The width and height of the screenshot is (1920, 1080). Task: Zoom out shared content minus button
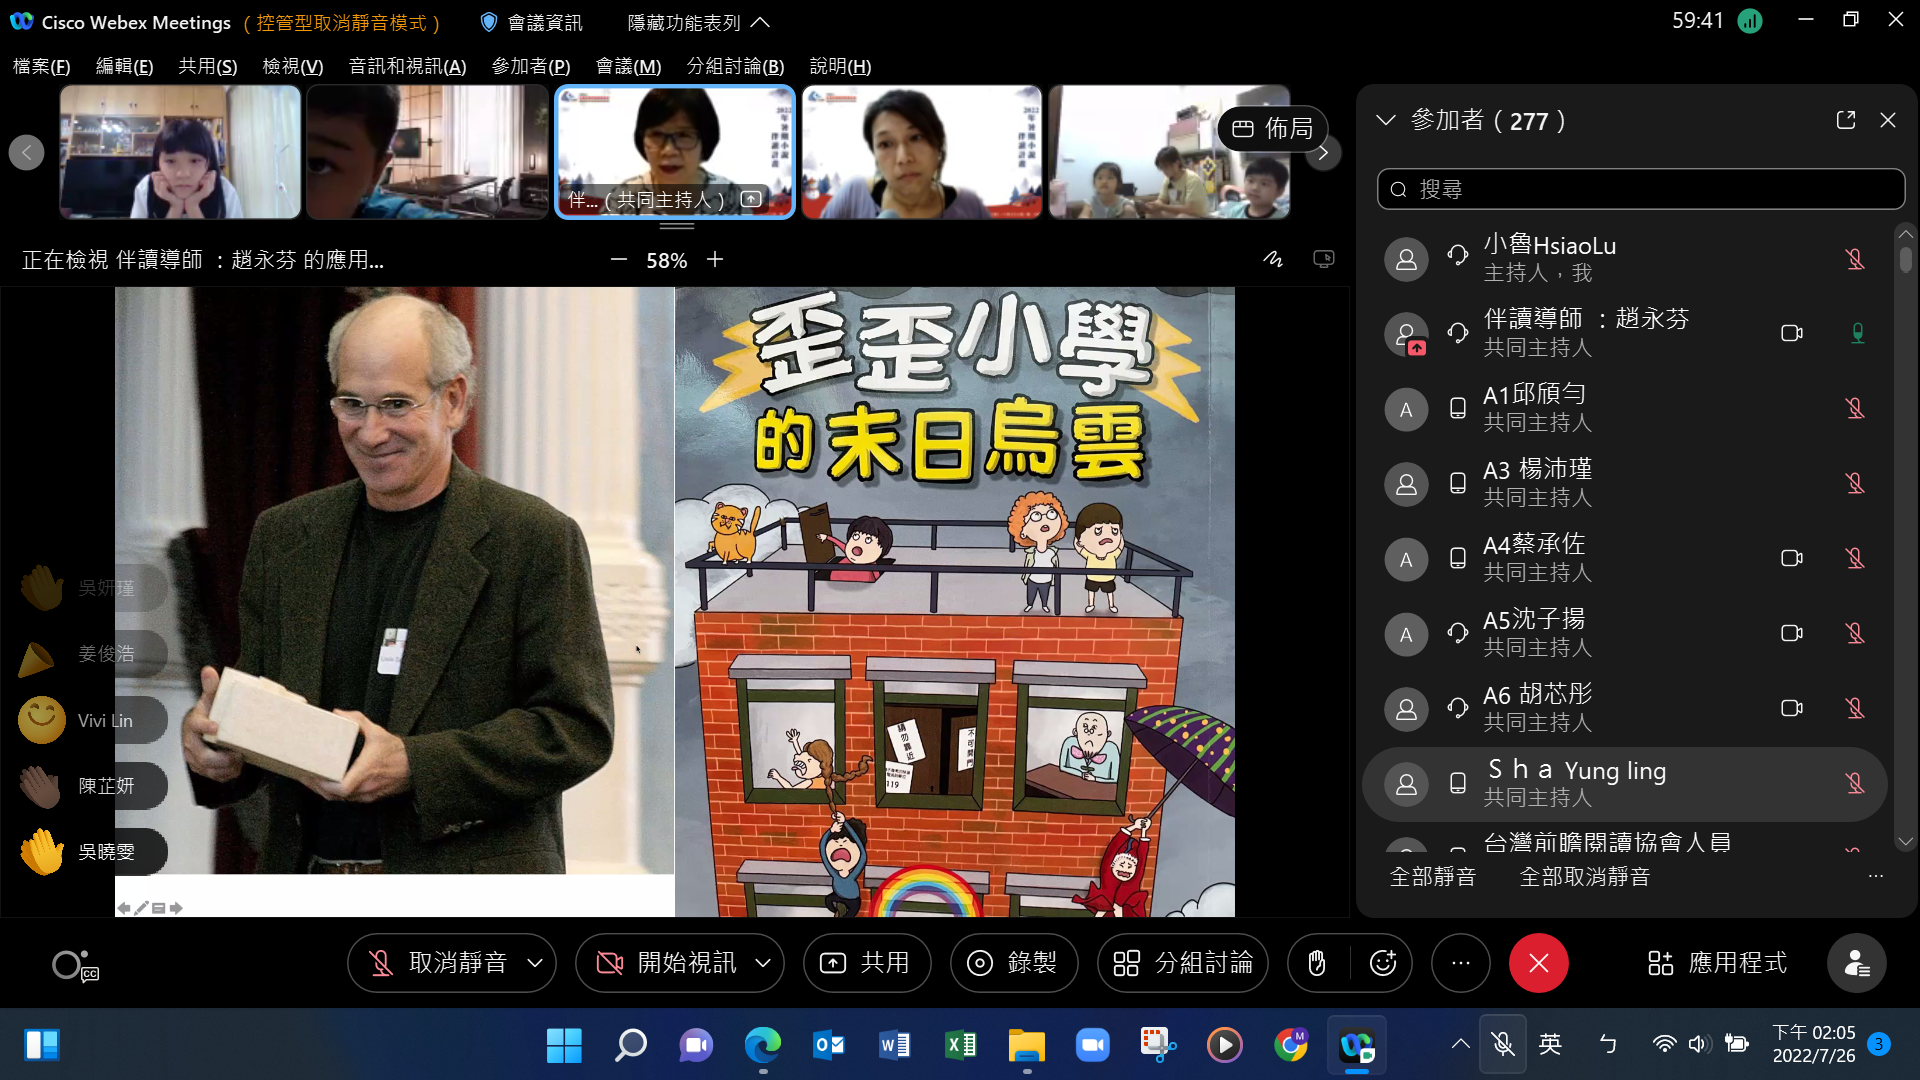point(618,260)
